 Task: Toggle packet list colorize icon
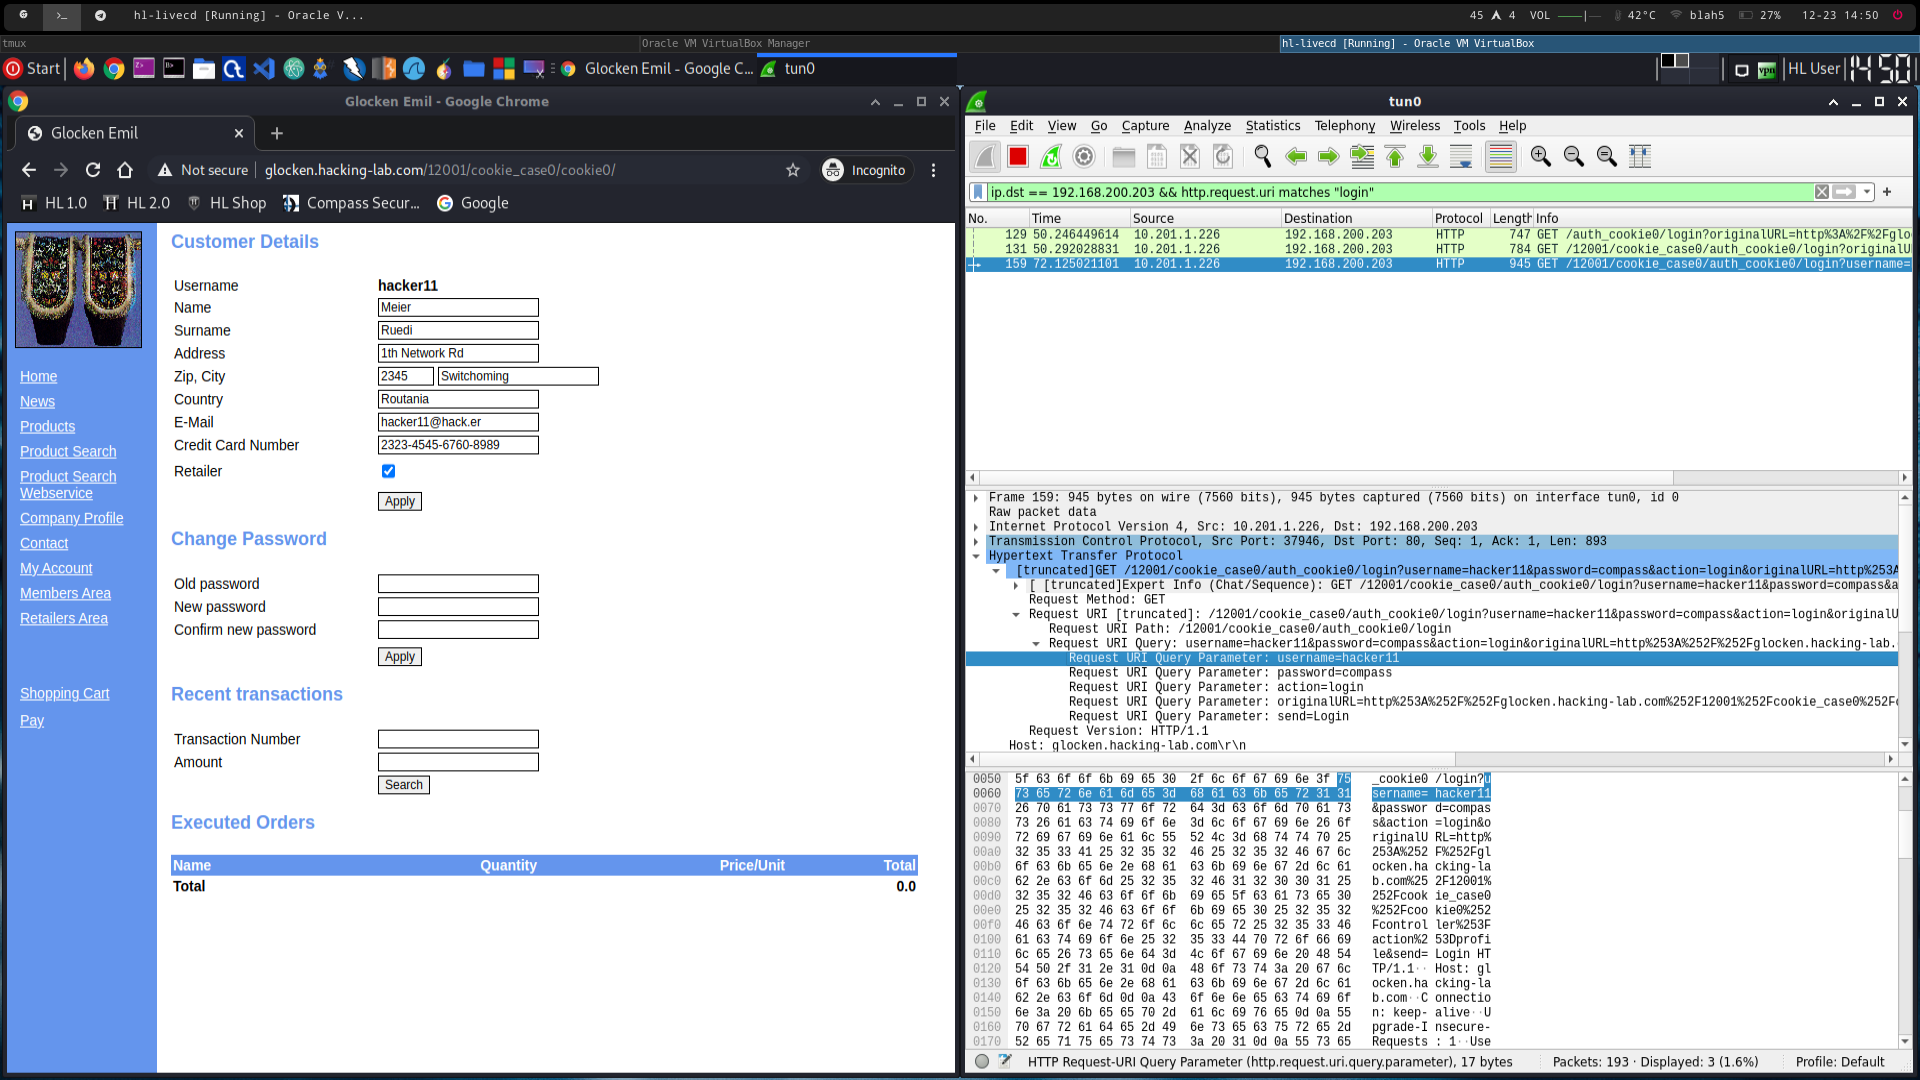(1500, 156)
